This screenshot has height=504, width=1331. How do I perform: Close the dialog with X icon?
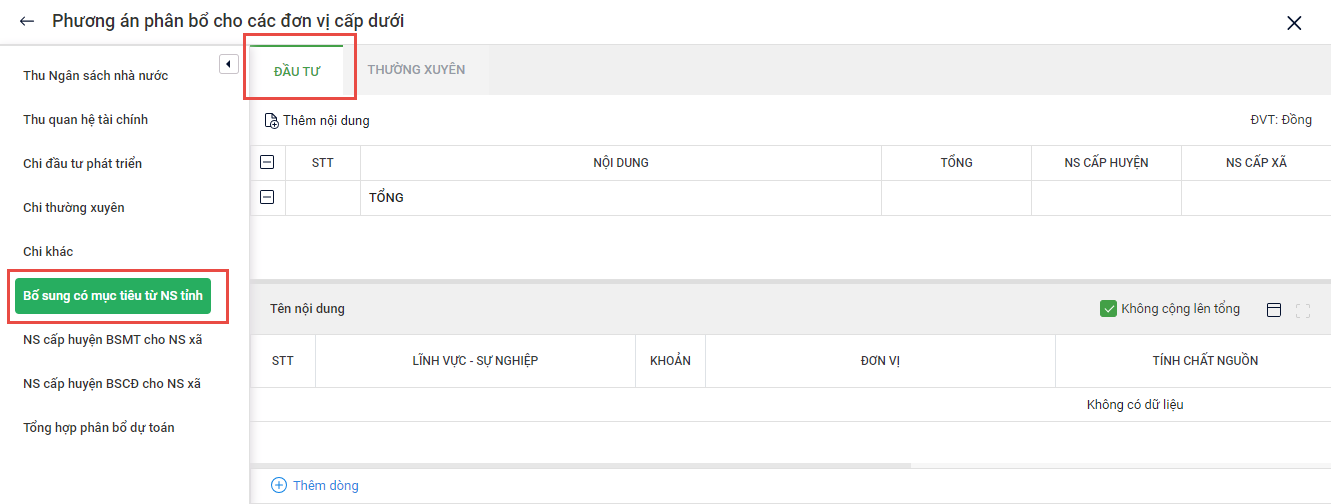pyautogui.click(x=1294, y=22)
